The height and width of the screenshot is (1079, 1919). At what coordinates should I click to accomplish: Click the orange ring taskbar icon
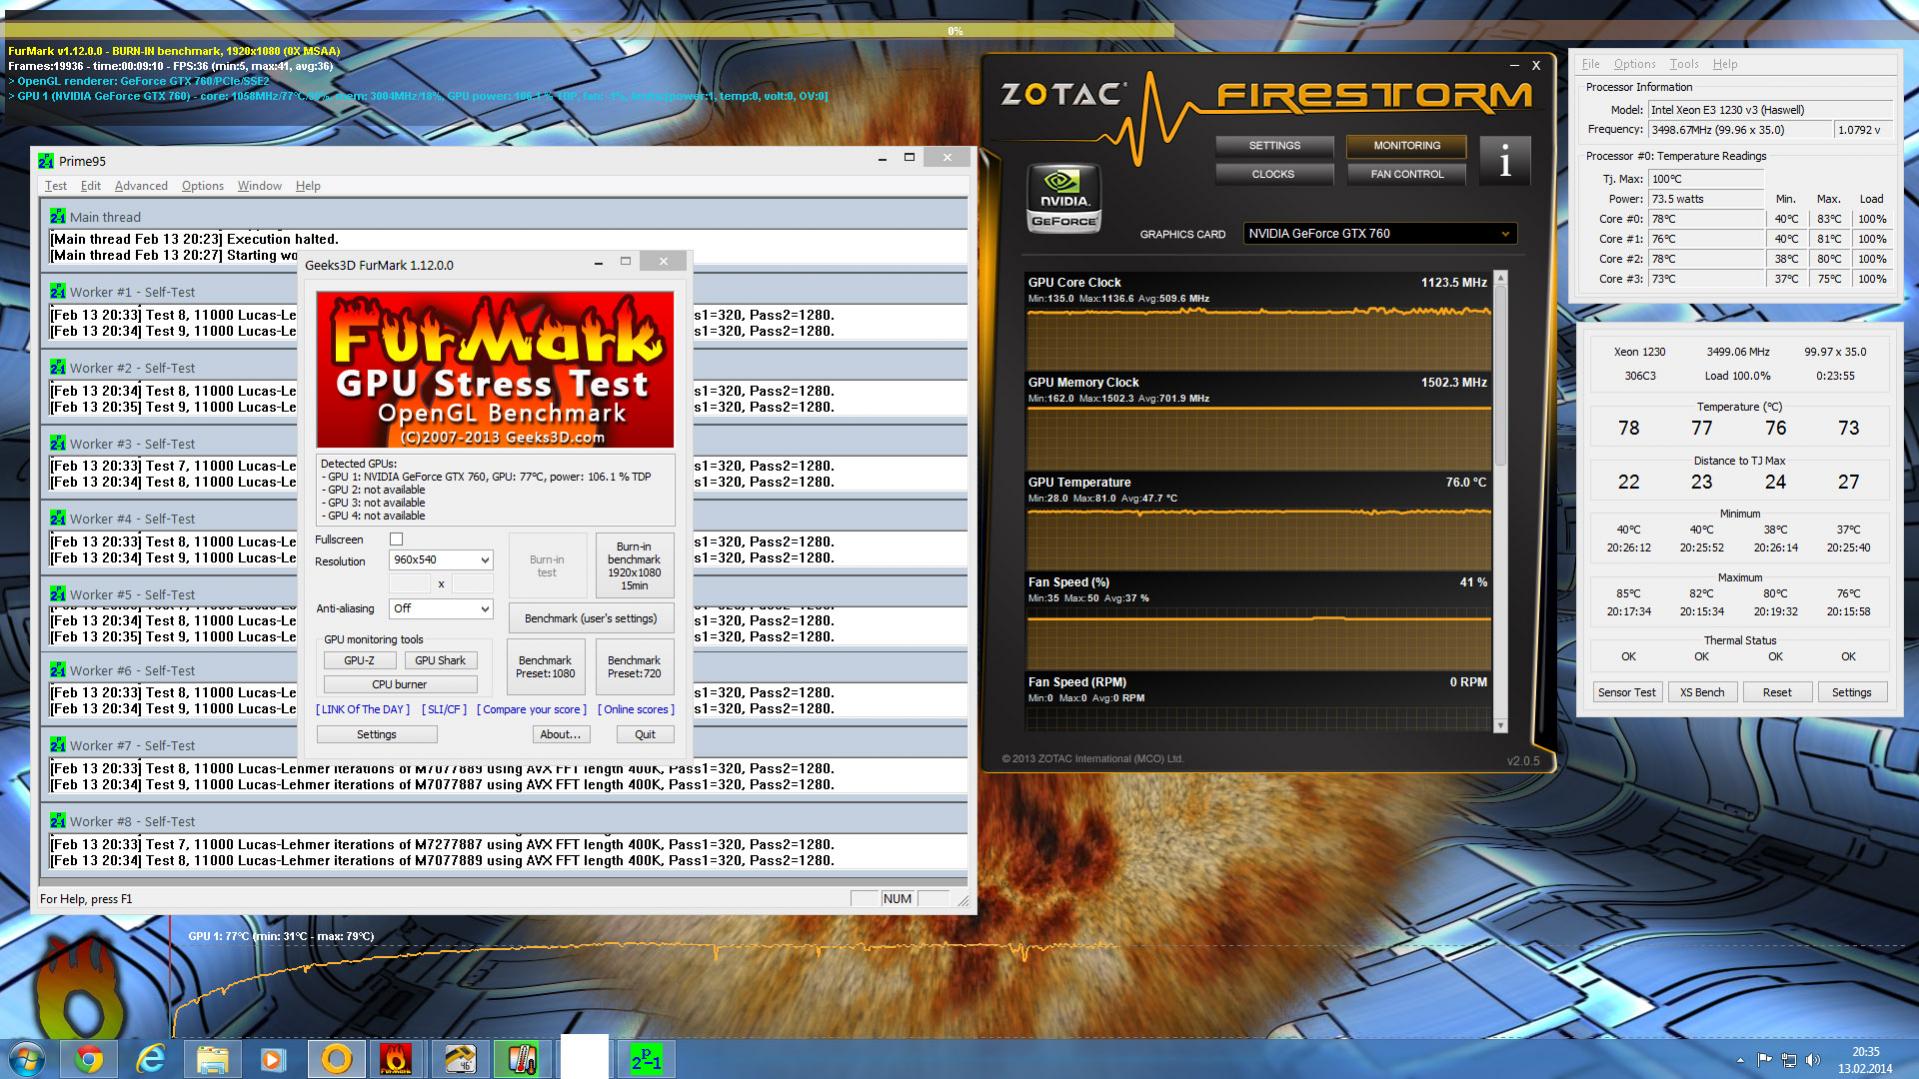(x=336, y=1059)
